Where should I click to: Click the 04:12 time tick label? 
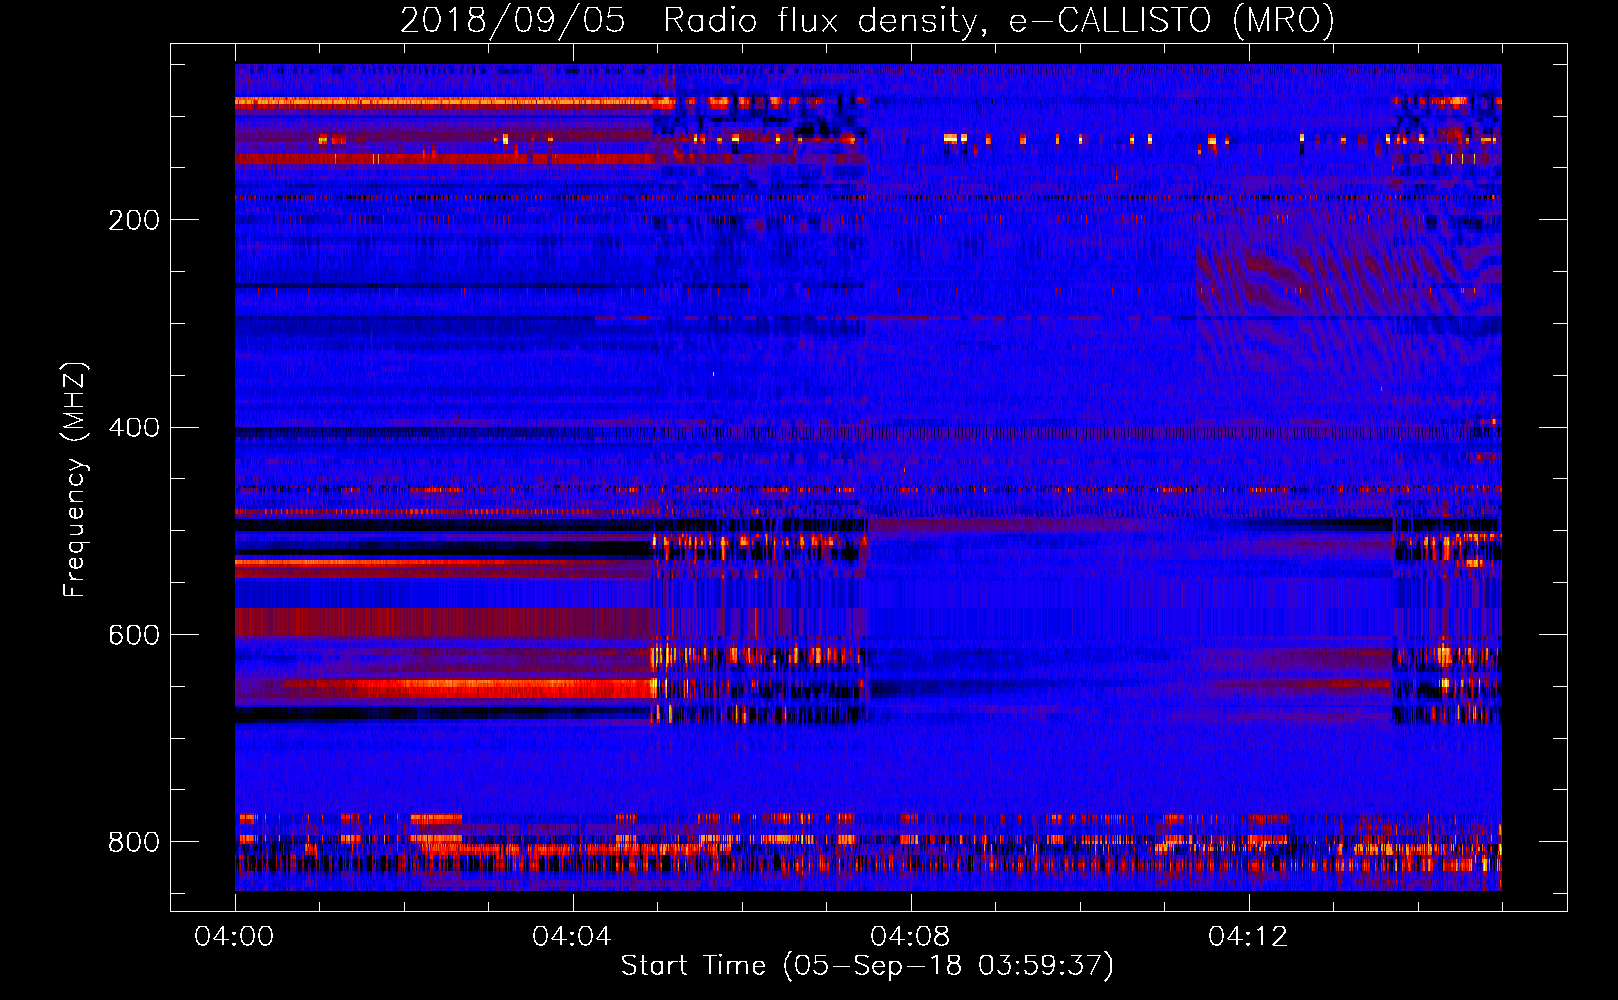[1248, 936]
